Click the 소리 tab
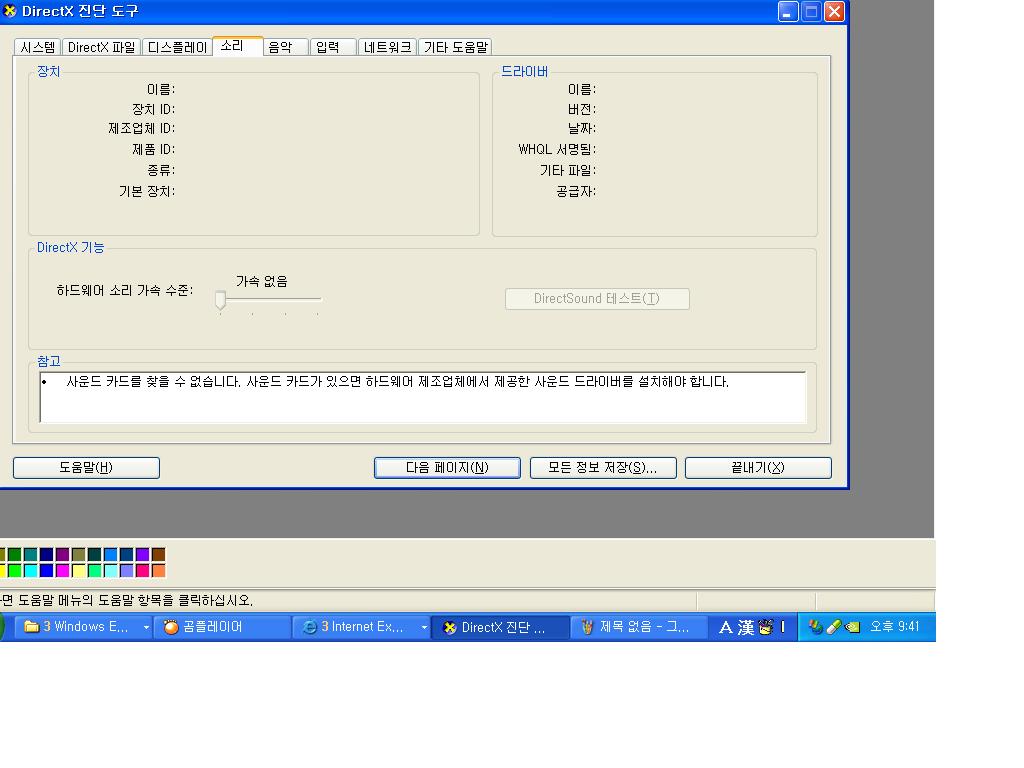 238,46
